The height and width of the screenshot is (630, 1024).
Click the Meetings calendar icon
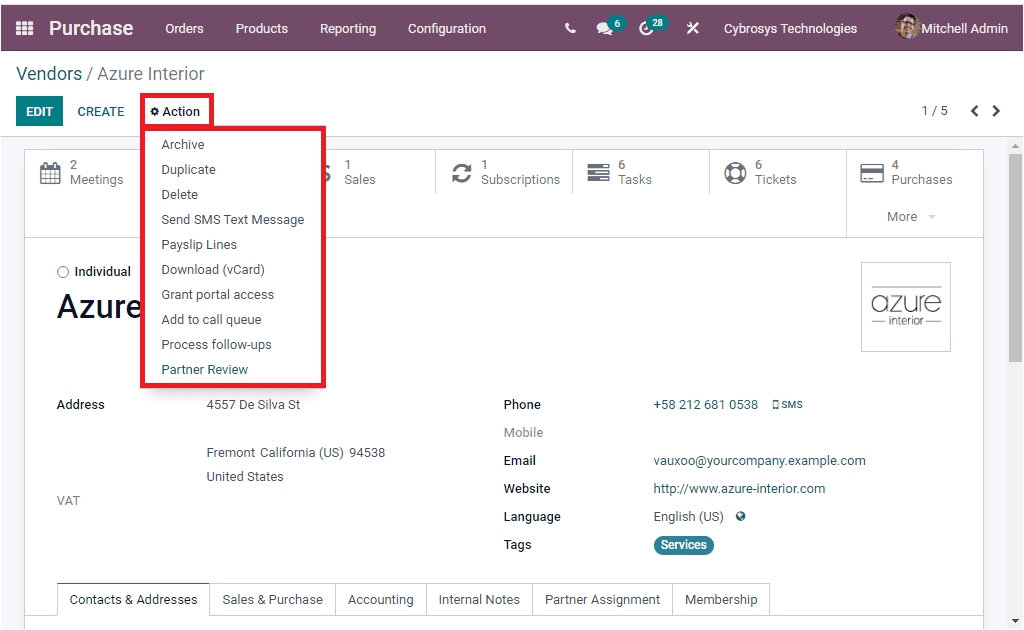tap(51, 171)
